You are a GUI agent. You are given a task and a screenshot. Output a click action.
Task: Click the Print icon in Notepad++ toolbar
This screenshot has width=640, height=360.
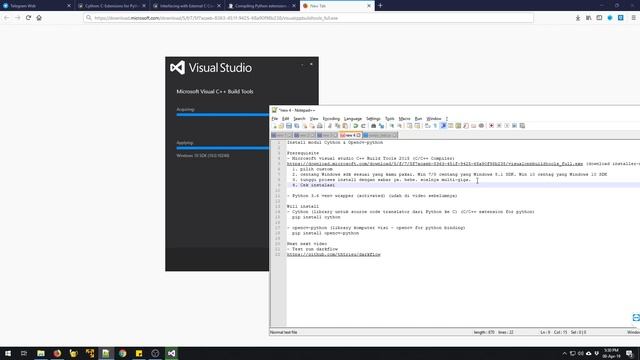(320, 126)
